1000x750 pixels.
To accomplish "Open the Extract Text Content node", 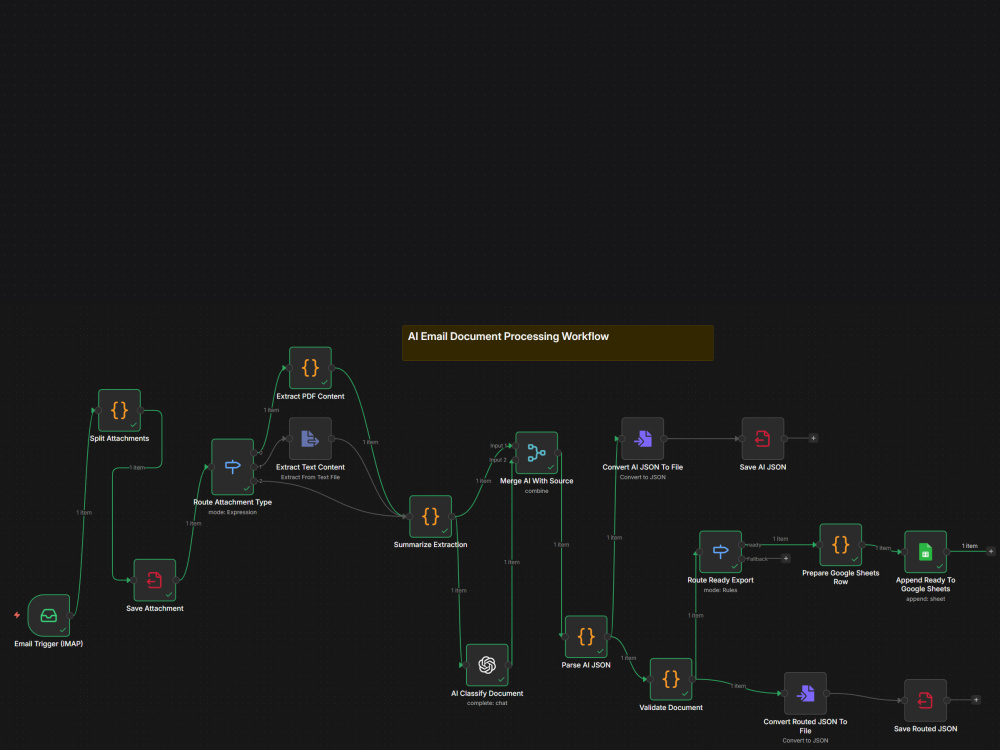I will tap(311, 439).
